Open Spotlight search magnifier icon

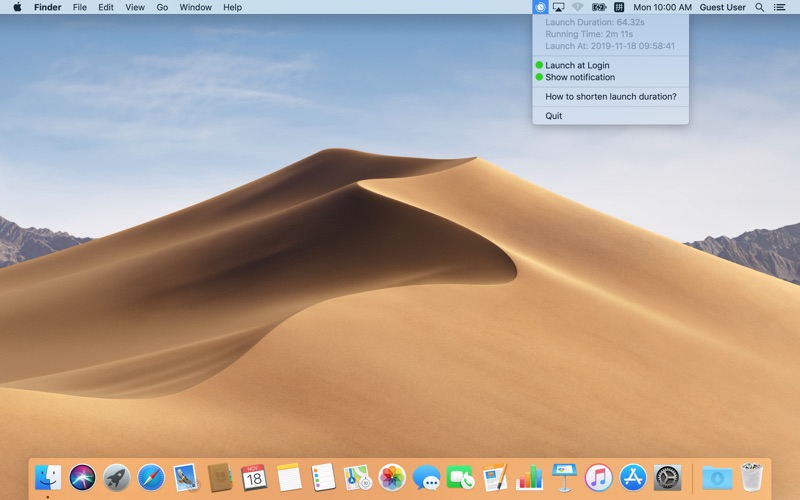tap(760, 7)
